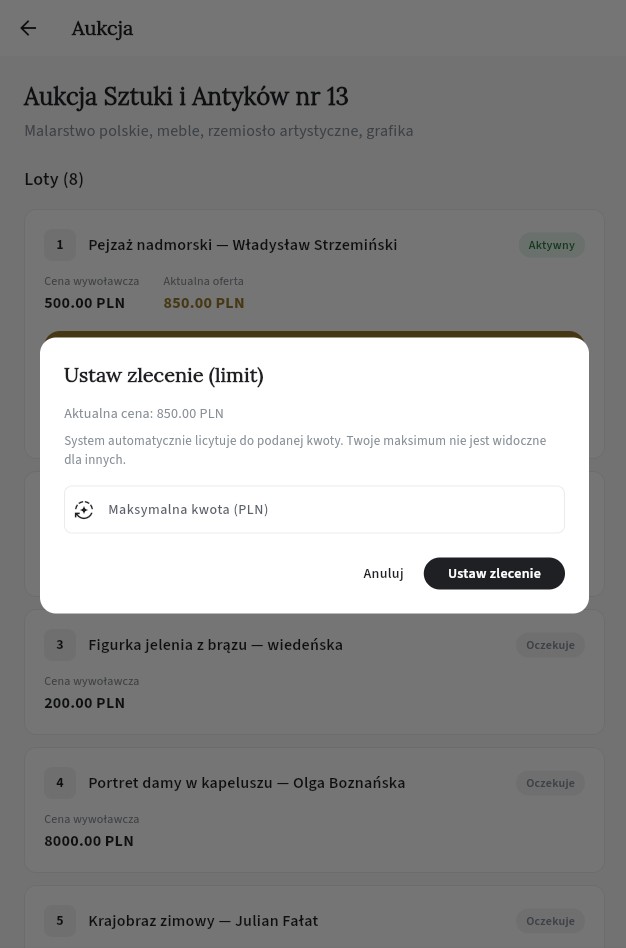
Task: Click the number badge 3 next to Figurka jelenia
Action: coord(59,645)
